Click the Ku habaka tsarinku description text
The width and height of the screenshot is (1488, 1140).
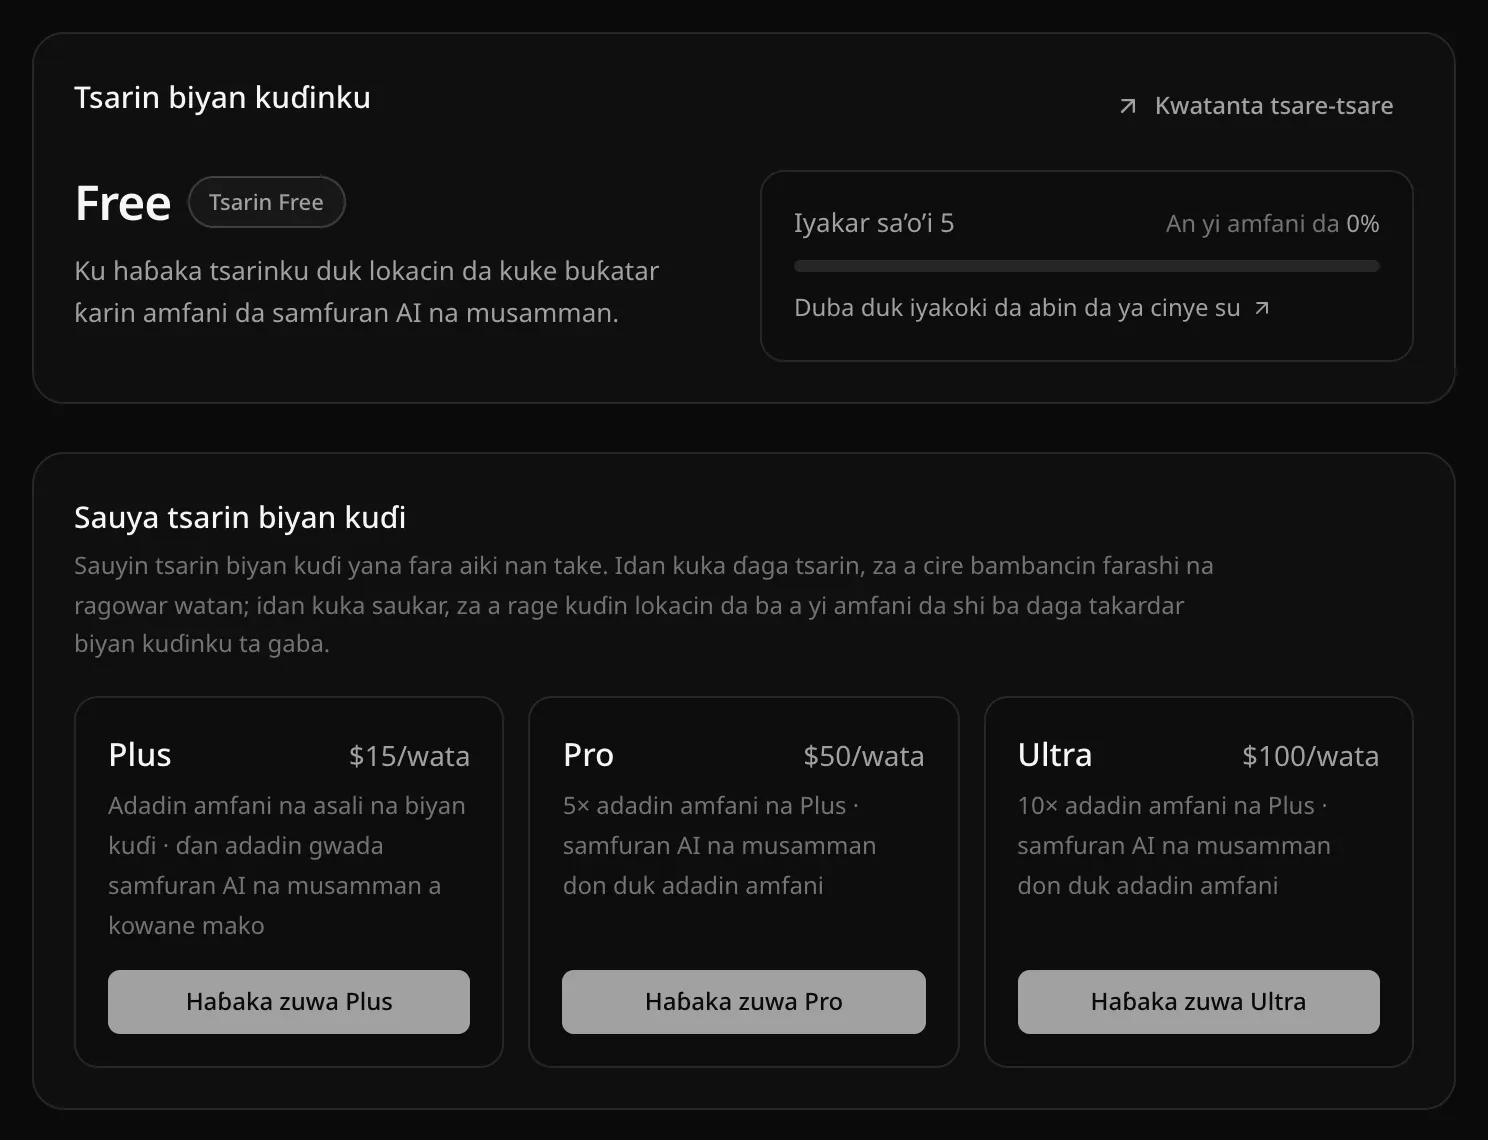(366, 292)
